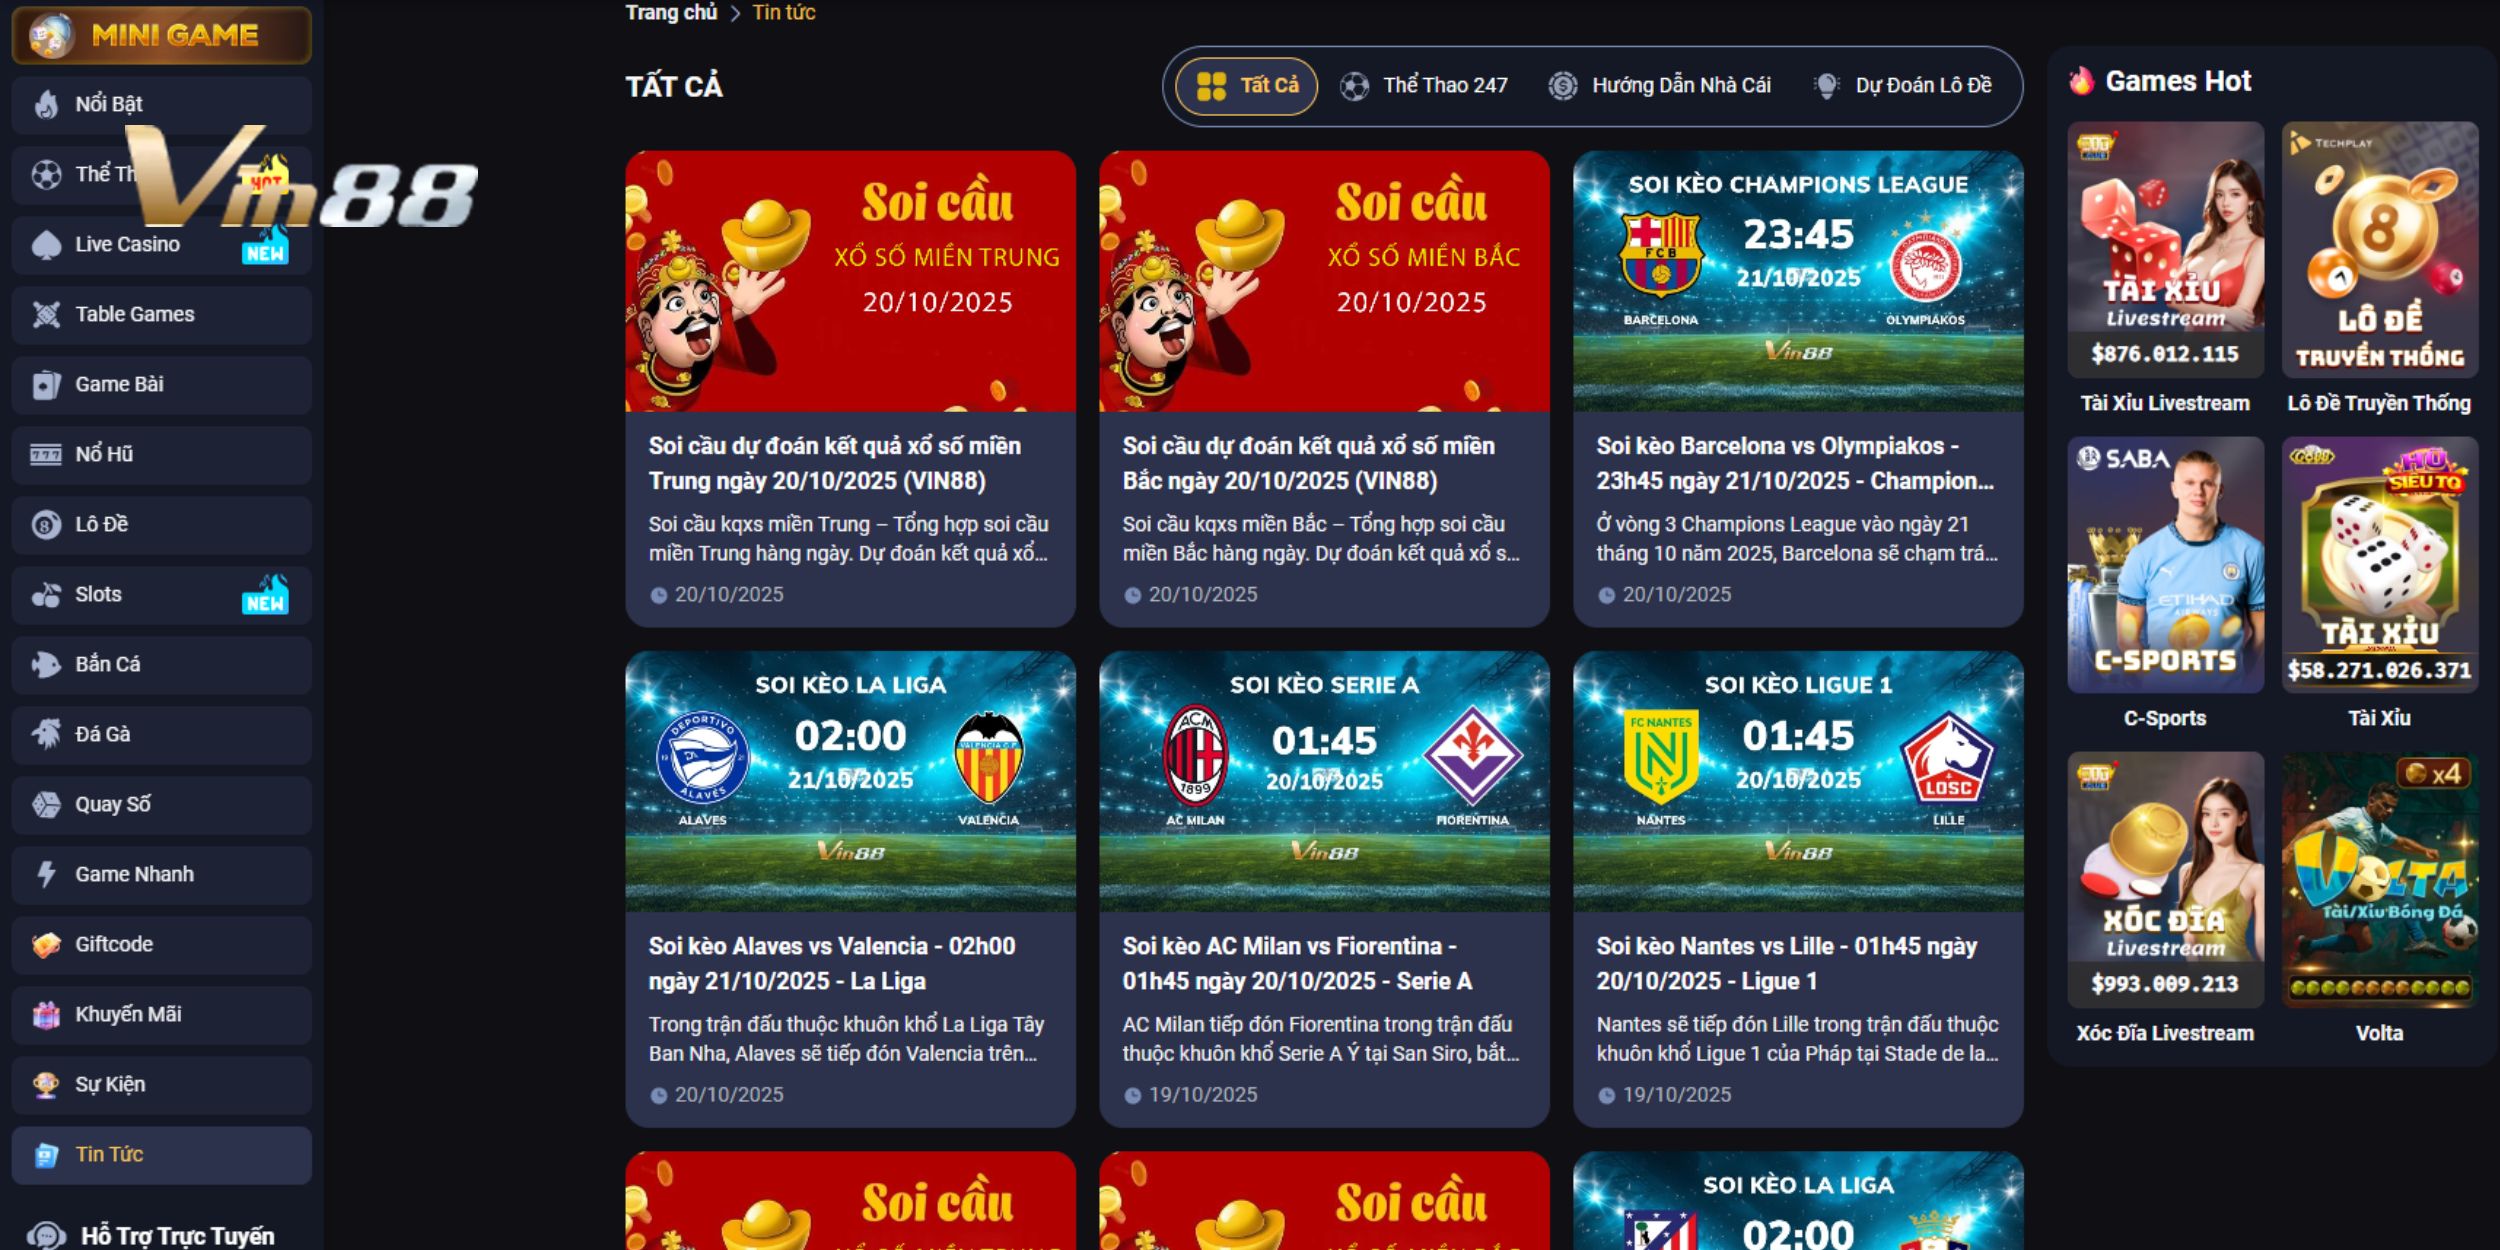This screenshot has height=1250, width=2500.
Task: Open the Dự Đoán Lô Đề tab
Action: [1903, 86]
